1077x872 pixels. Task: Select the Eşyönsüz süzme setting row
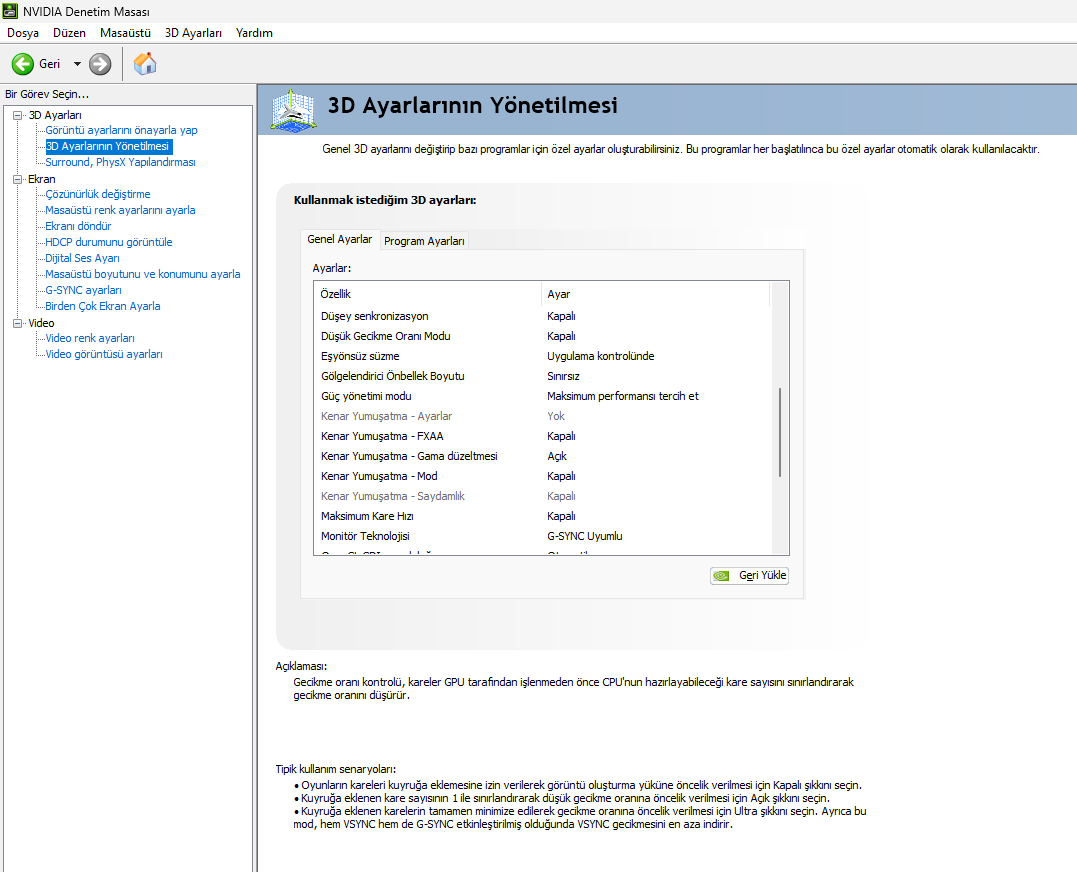[543, 356]
